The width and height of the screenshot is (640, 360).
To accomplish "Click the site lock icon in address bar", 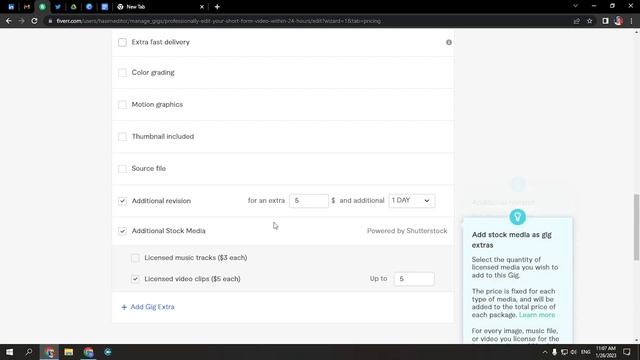I will click(50, 21).
